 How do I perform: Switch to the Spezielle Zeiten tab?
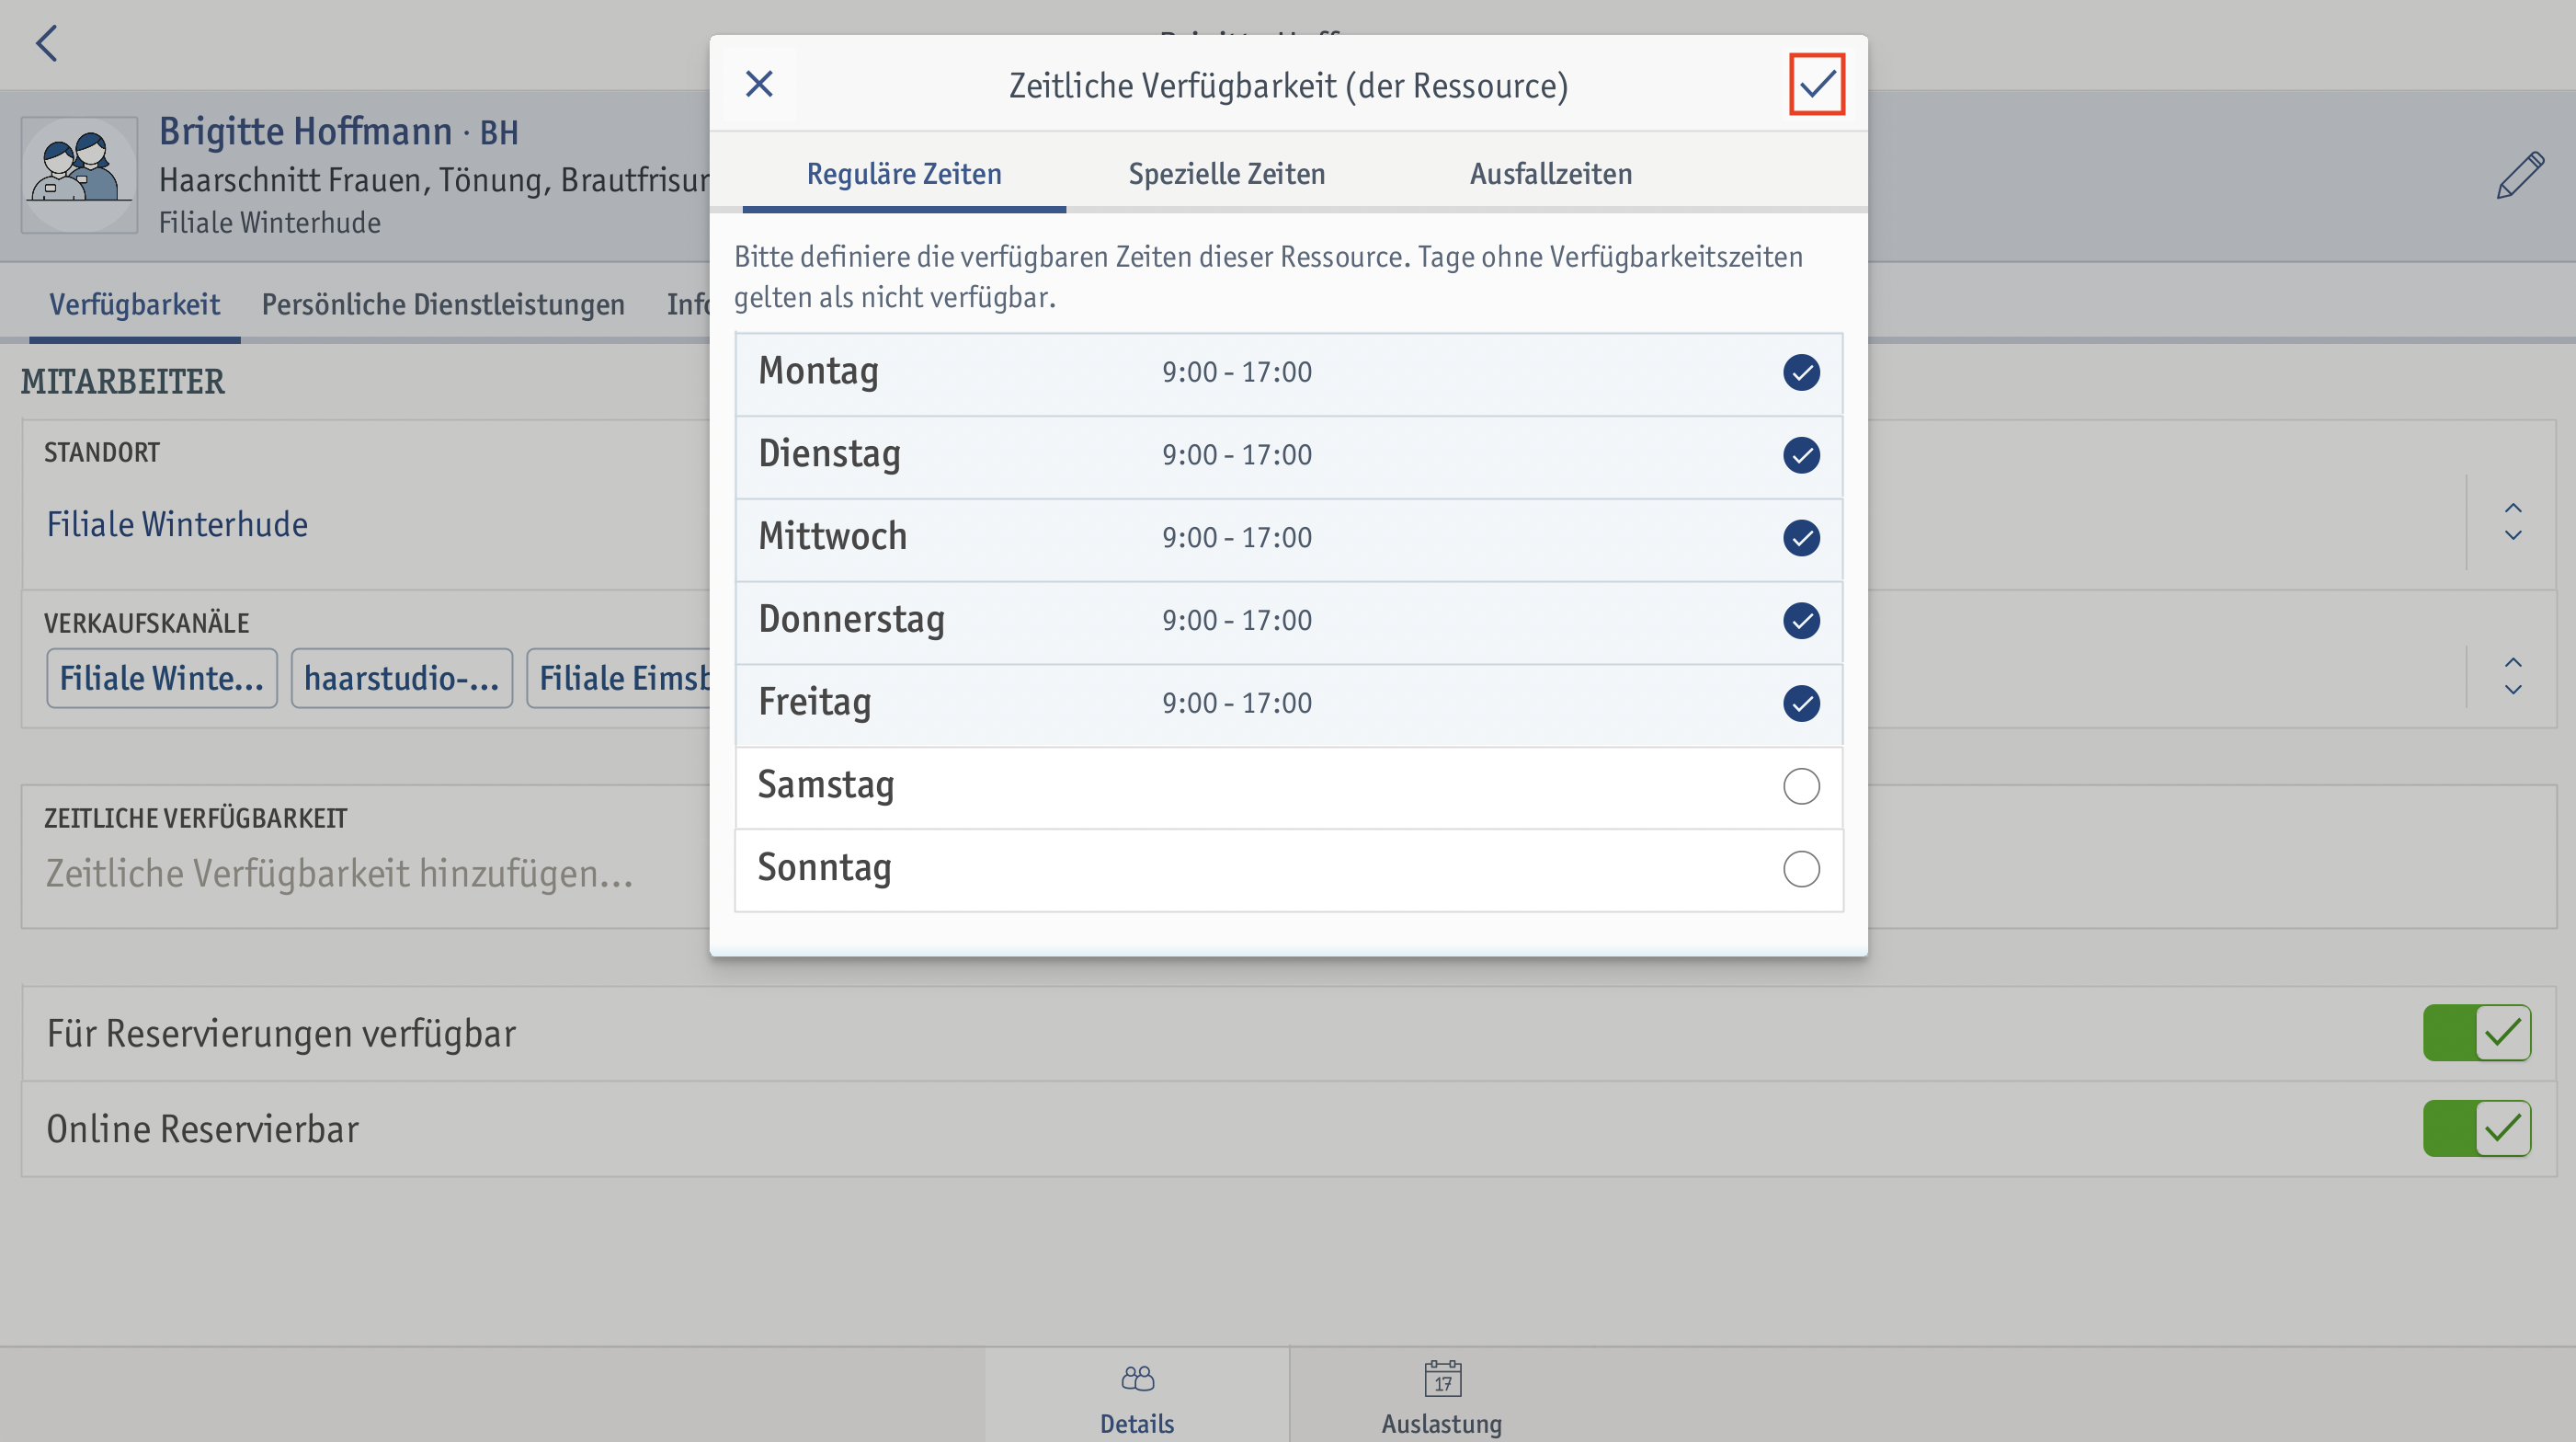(x=1227, y=174)
